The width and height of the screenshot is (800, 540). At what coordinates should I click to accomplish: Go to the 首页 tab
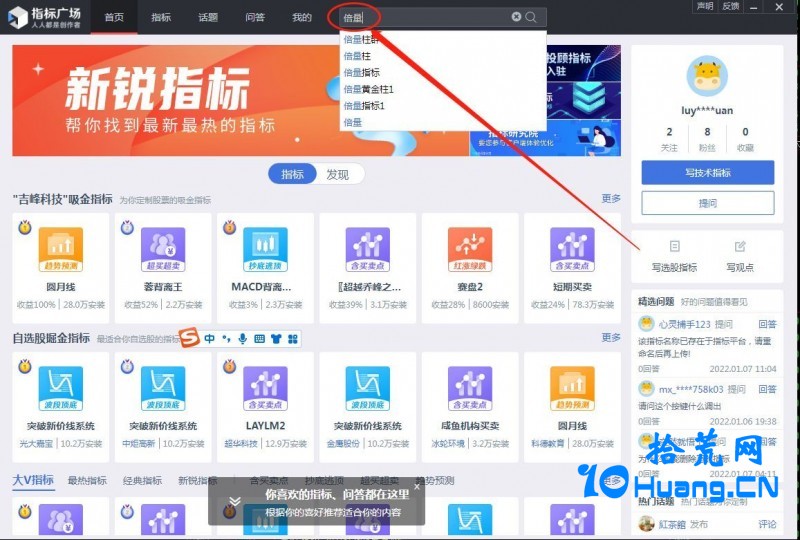tap(114, 17)
